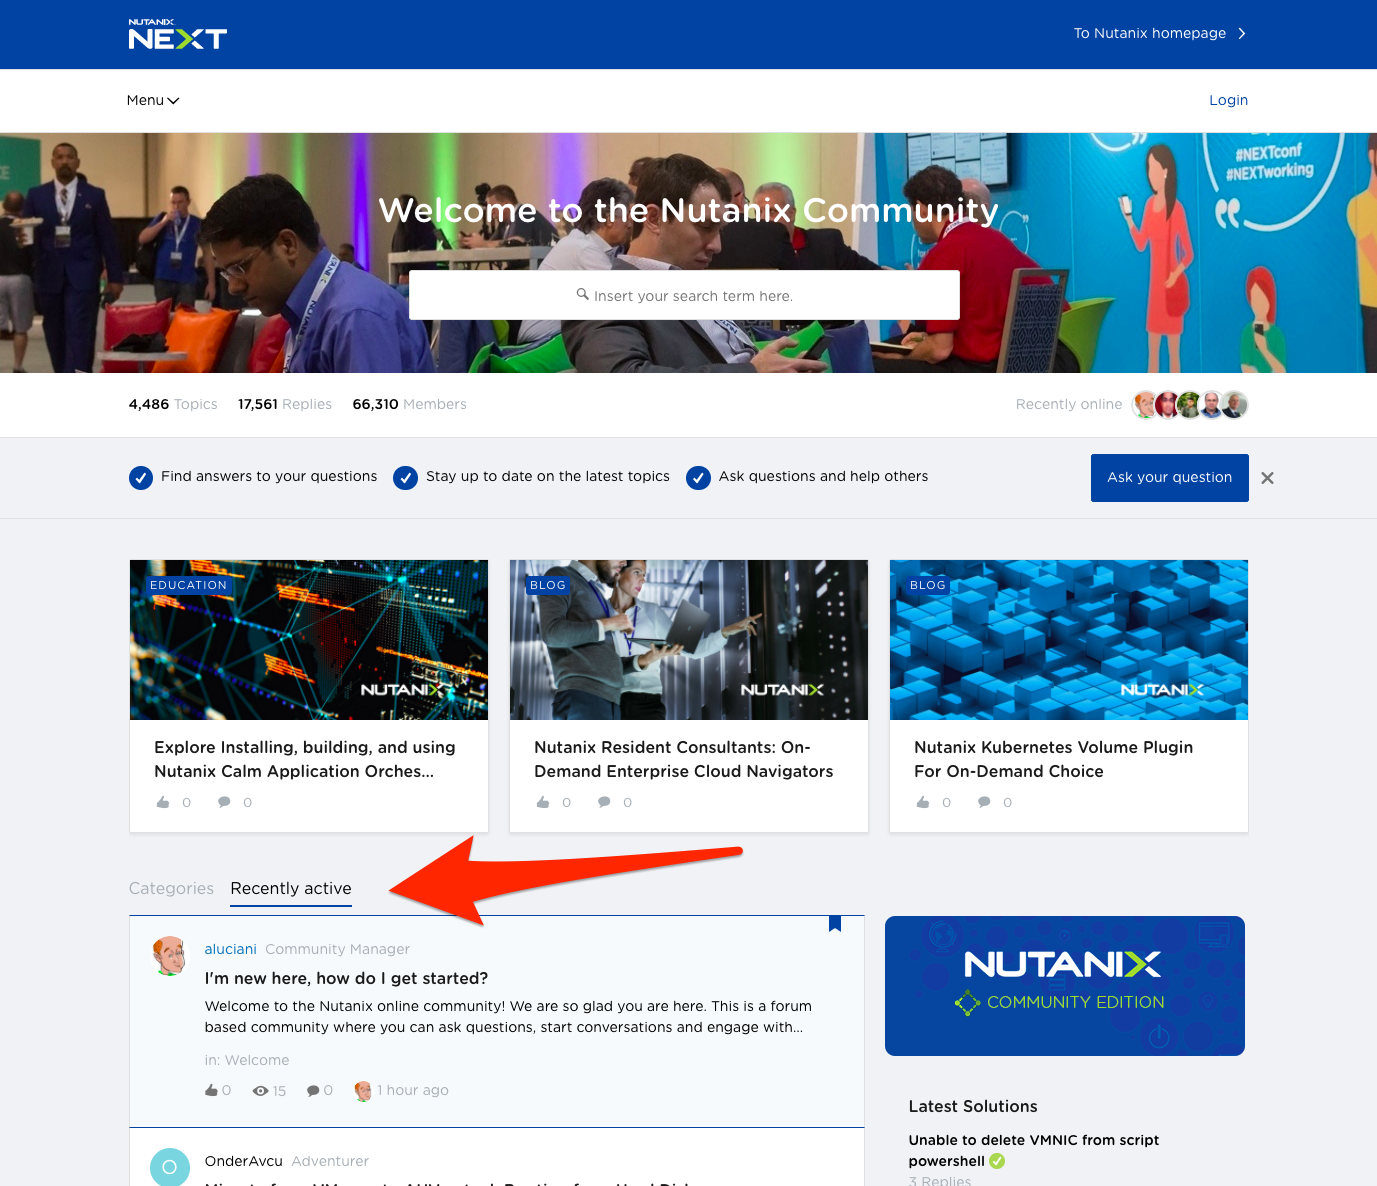Like the Kubernetes Volume Plugin article
Viewport: 1377px width, 1186px height.
923,802
